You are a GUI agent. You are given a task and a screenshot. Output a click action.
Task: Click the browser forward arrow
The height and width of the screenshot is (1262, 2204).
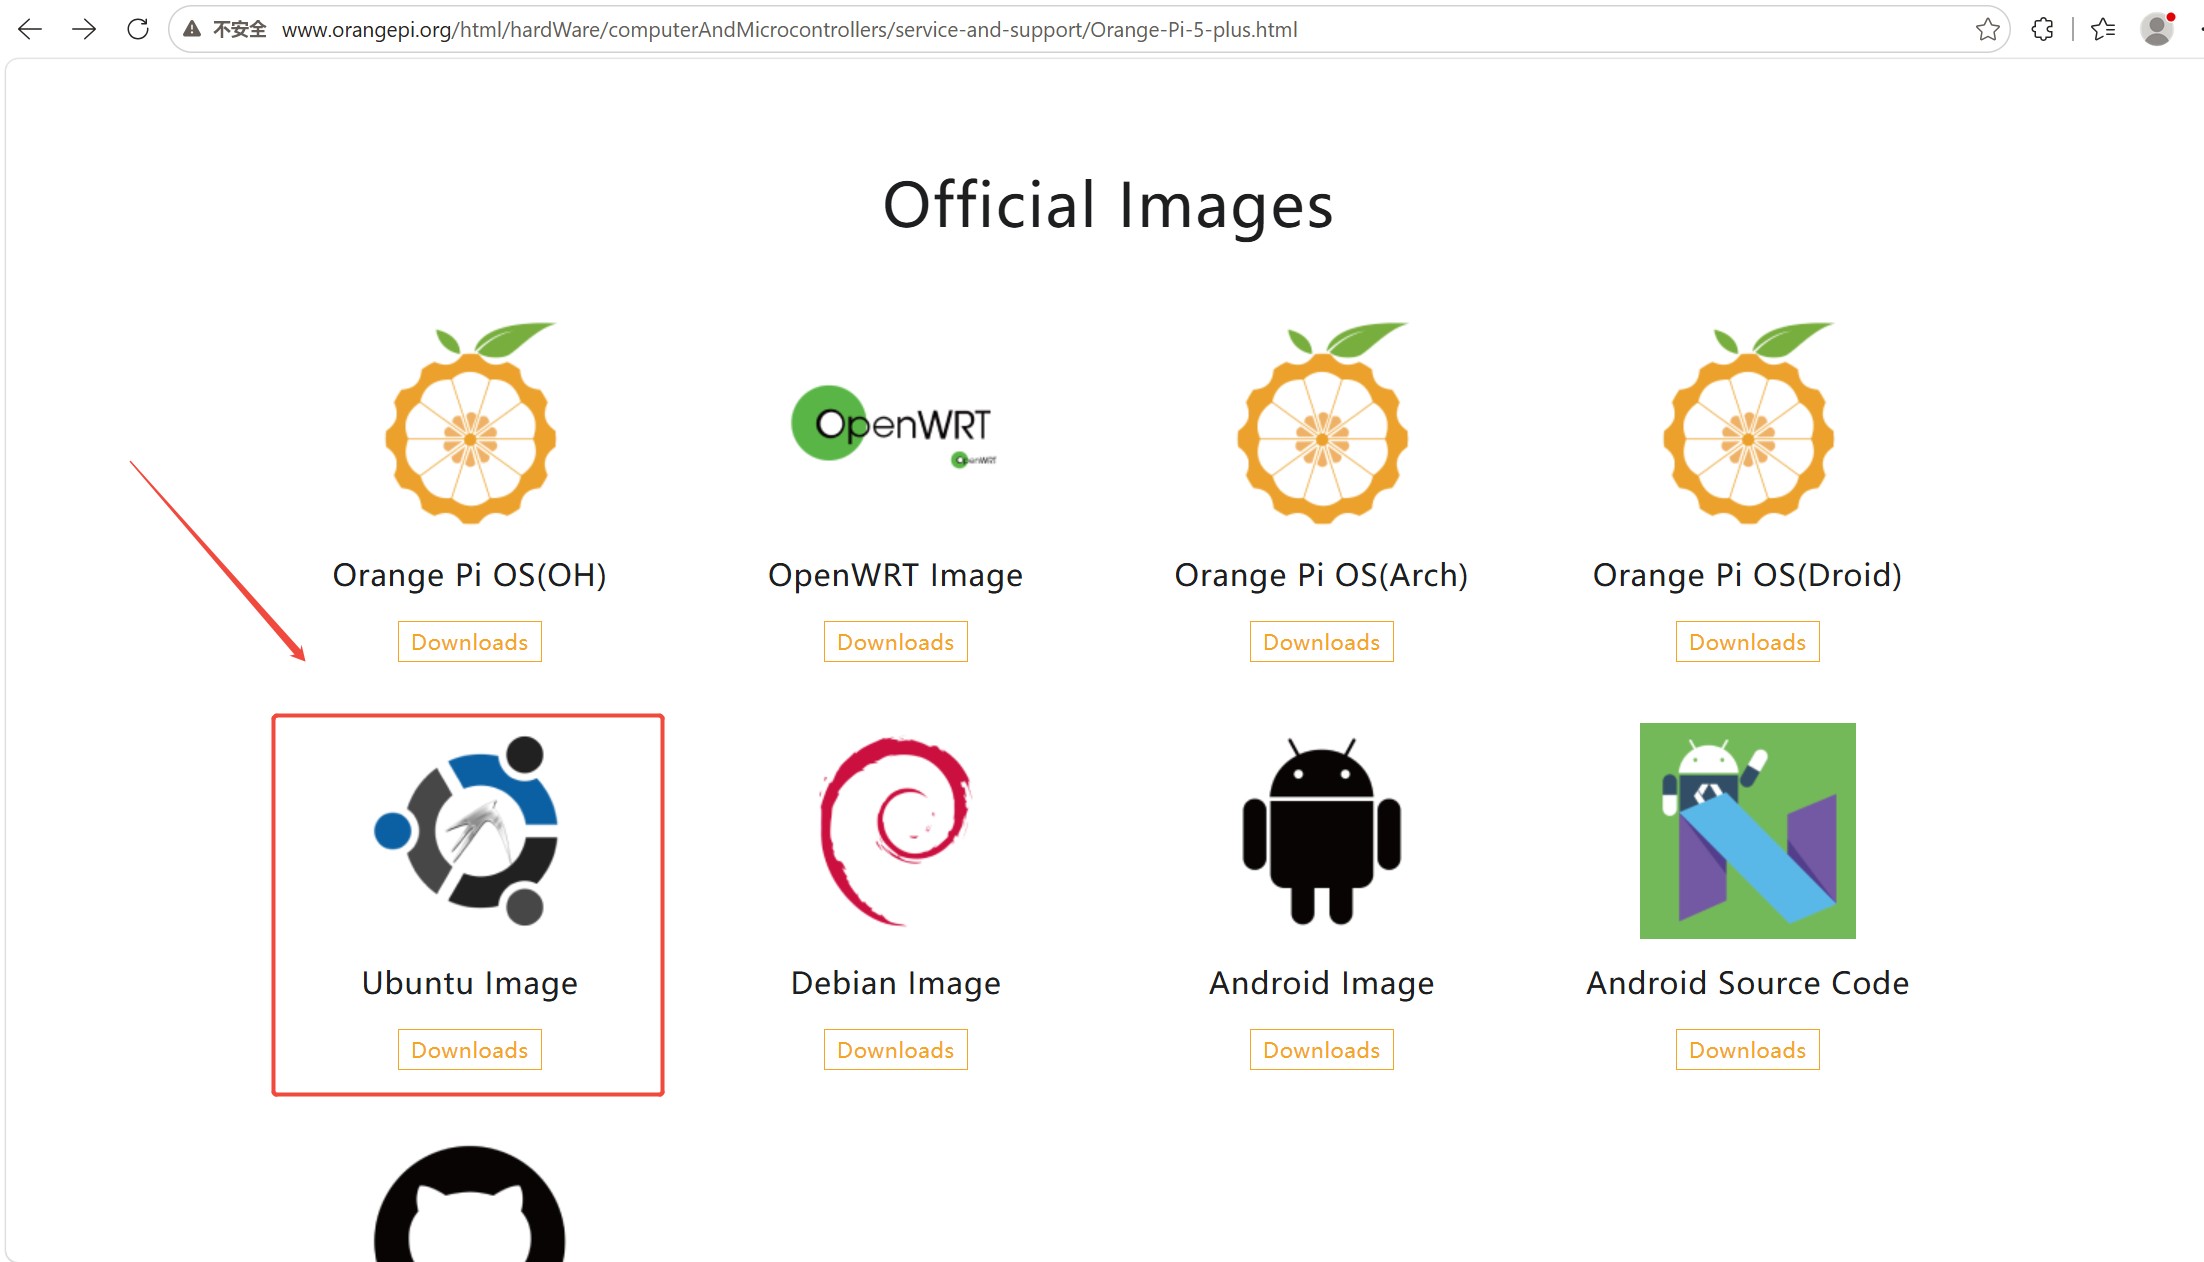click(84, 29)
